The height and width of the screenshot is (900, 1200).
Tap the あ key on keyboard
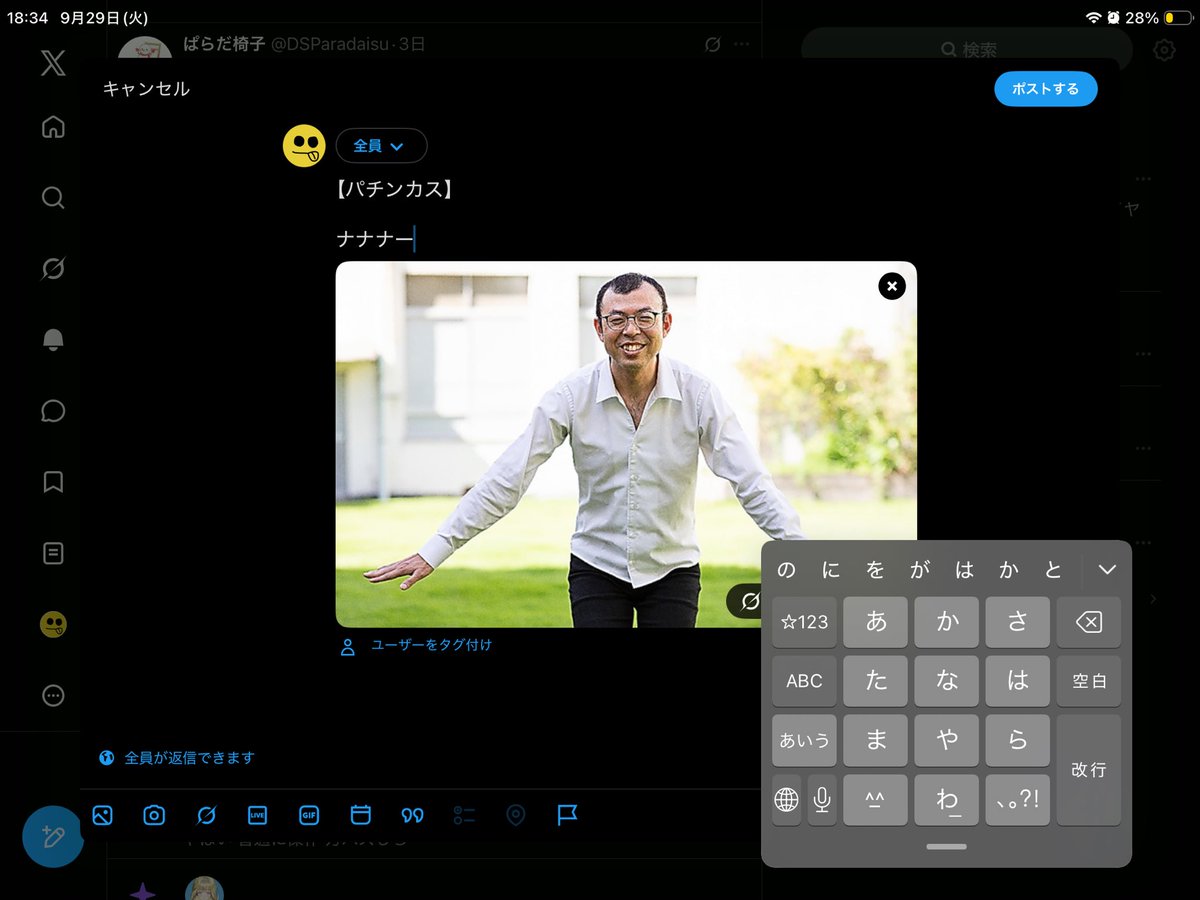pyautogui.click(x=876, y=622)
